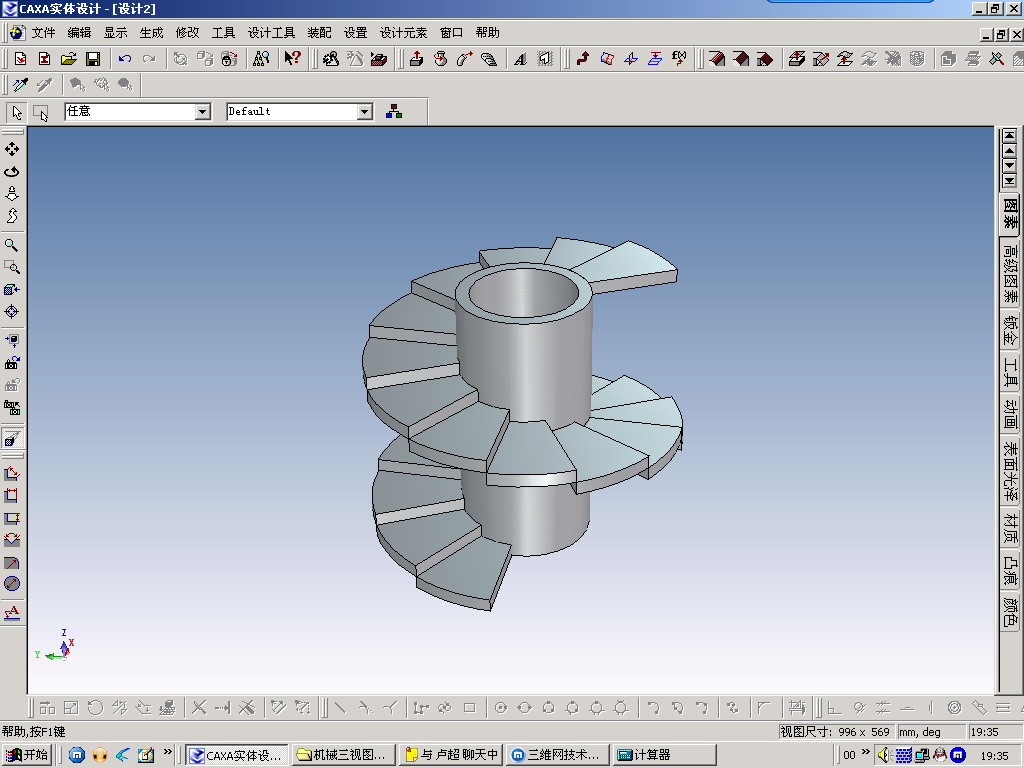Switch to the 图素 catalog tab
The width and height of the screenshot is (1024, 768).
(1010, 214)
